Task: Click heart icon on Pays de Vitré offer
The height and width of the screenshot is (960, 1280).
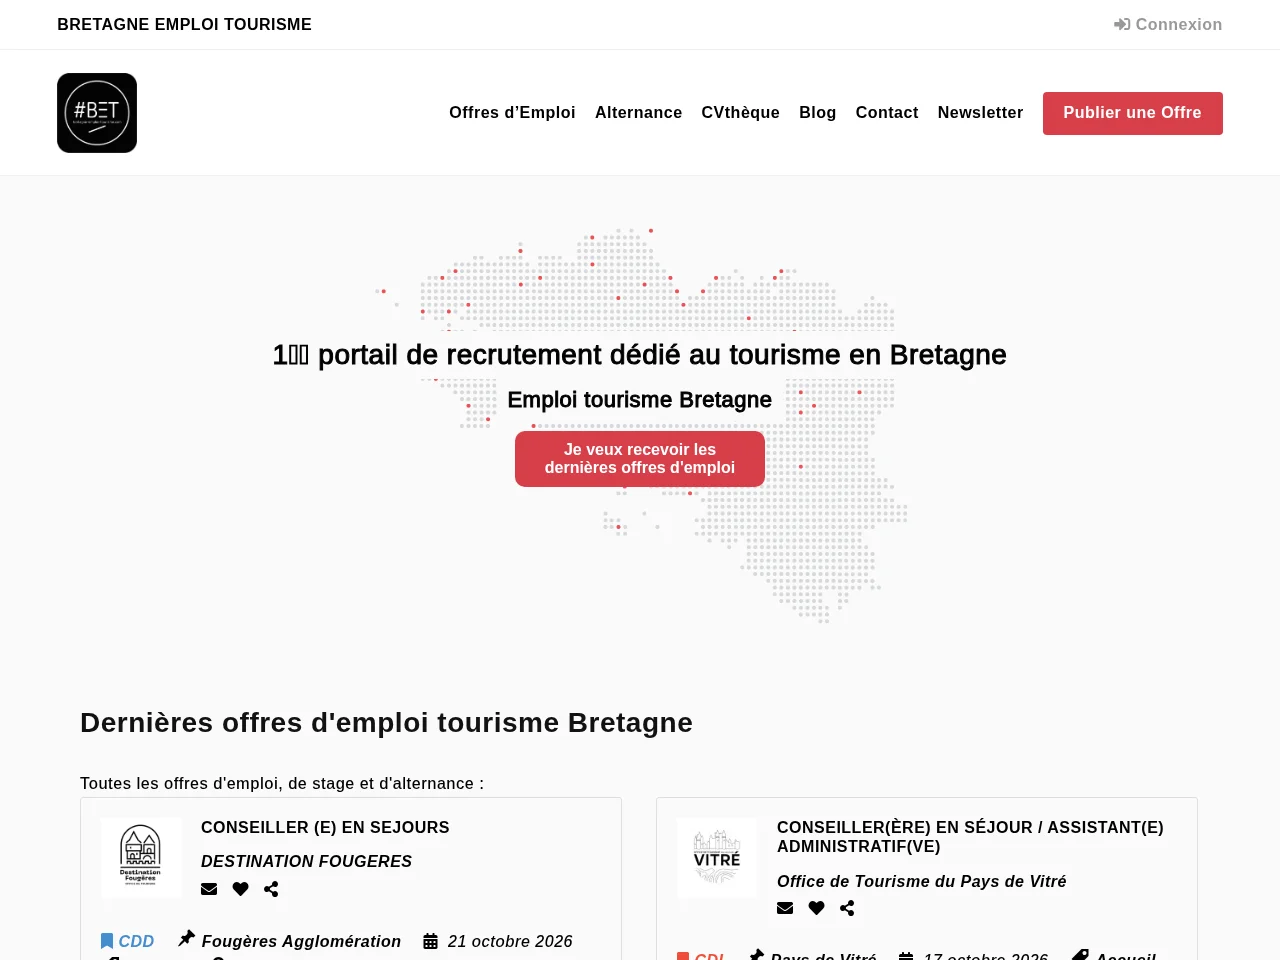Action: pyautogui.click(x=816, y=908)
